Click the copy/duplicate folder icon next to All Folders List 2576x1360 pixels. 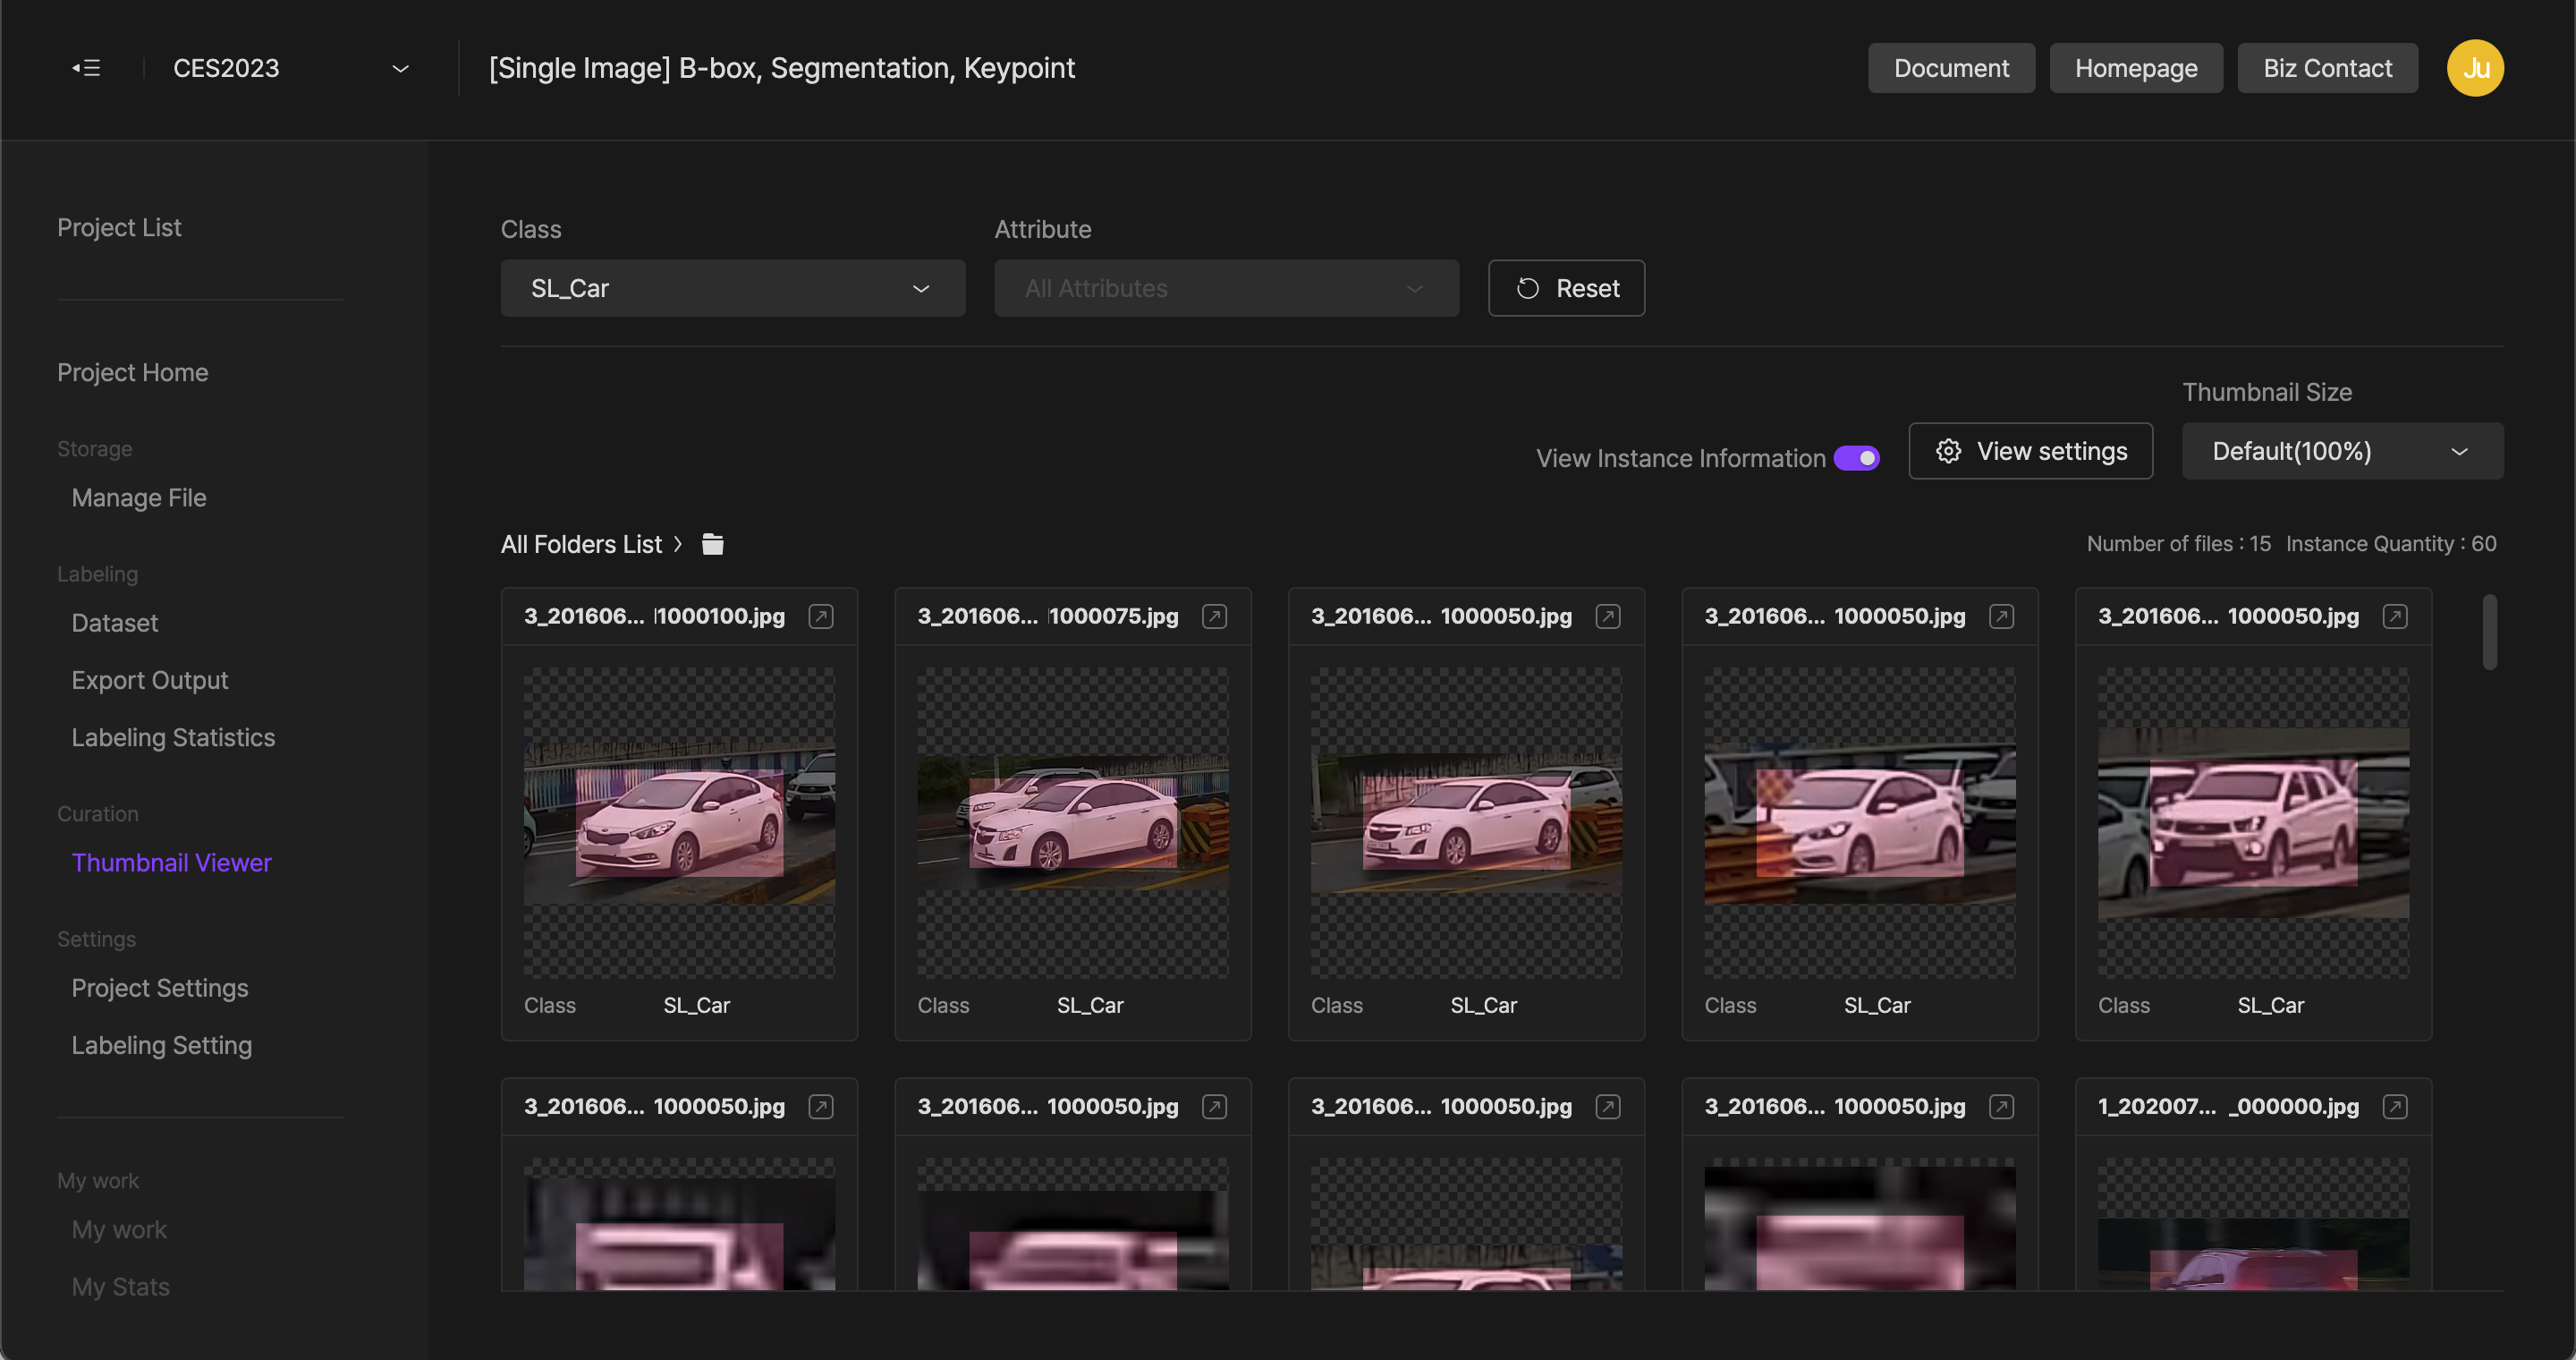point(712,544)
